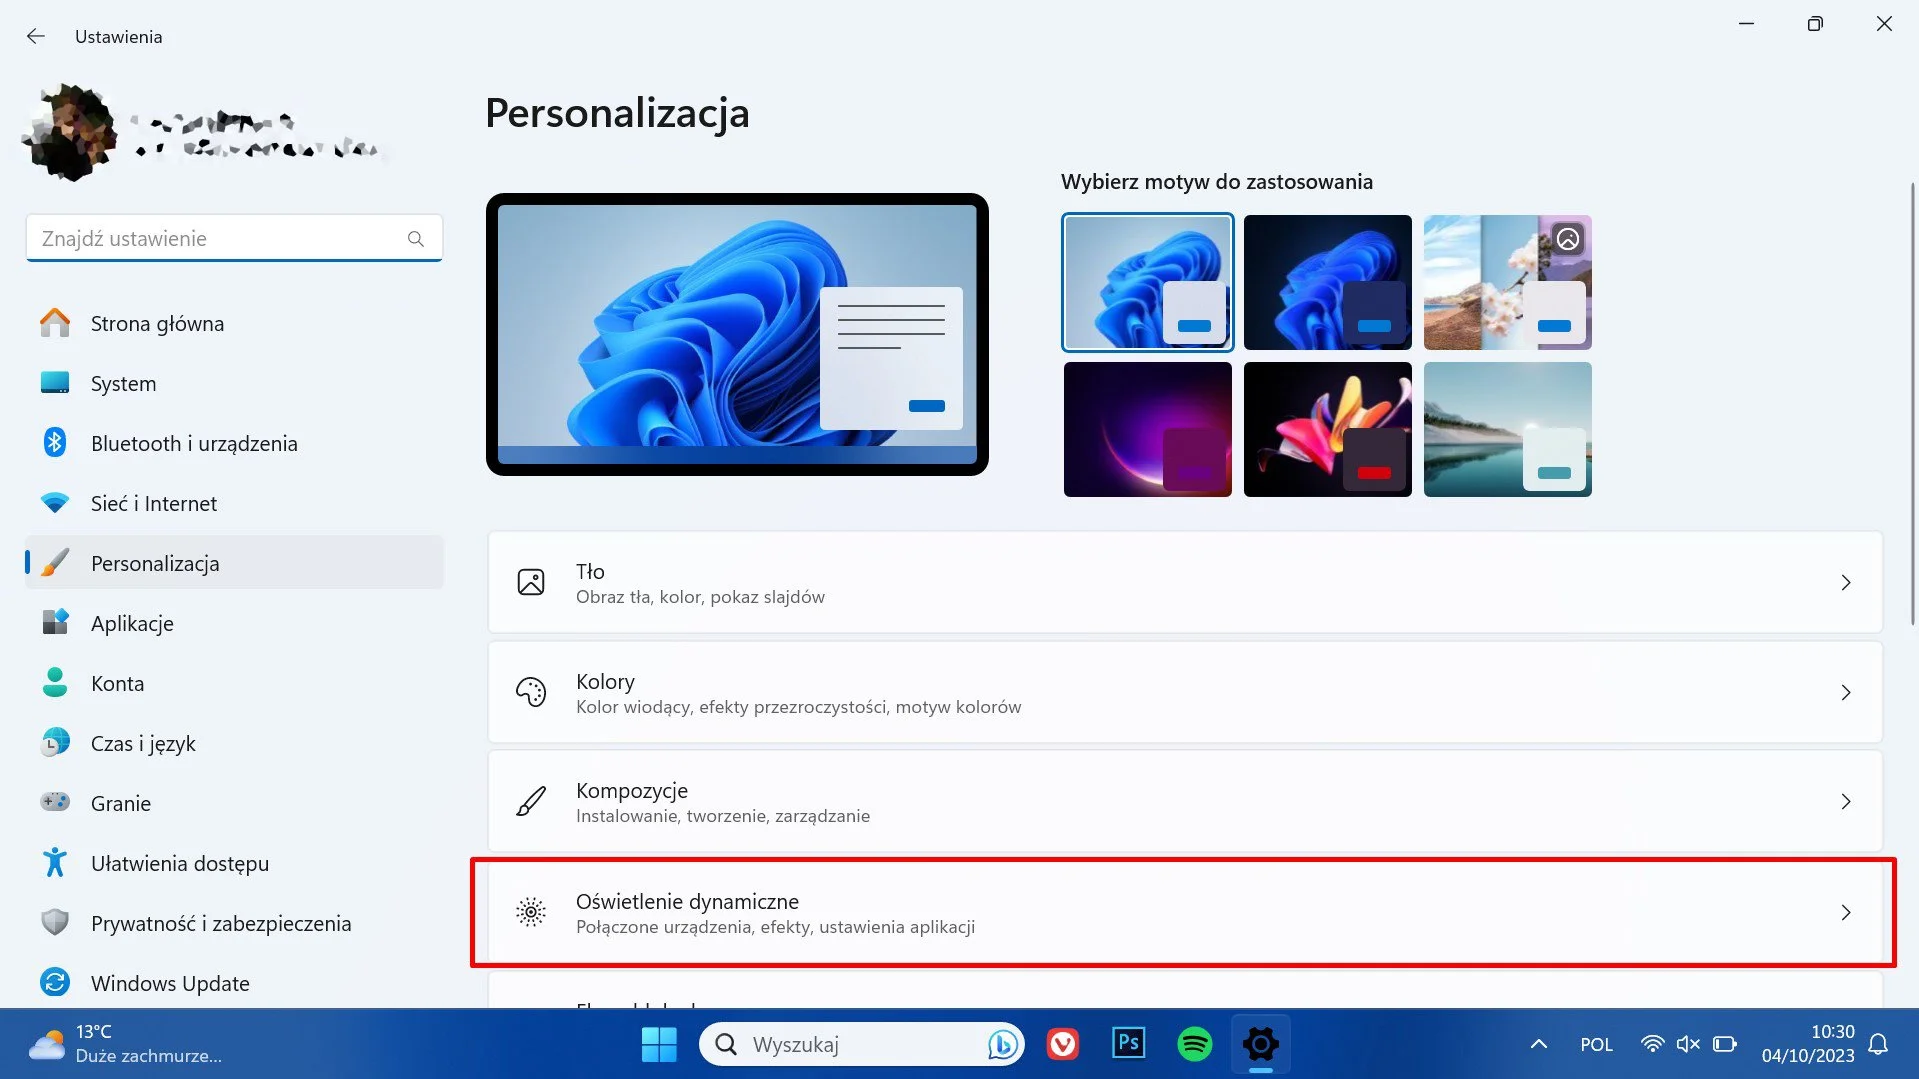Viewport: 1919px width, 1079px height.
Task: Open Spotify from the taskbar
Action: 1194,1044
